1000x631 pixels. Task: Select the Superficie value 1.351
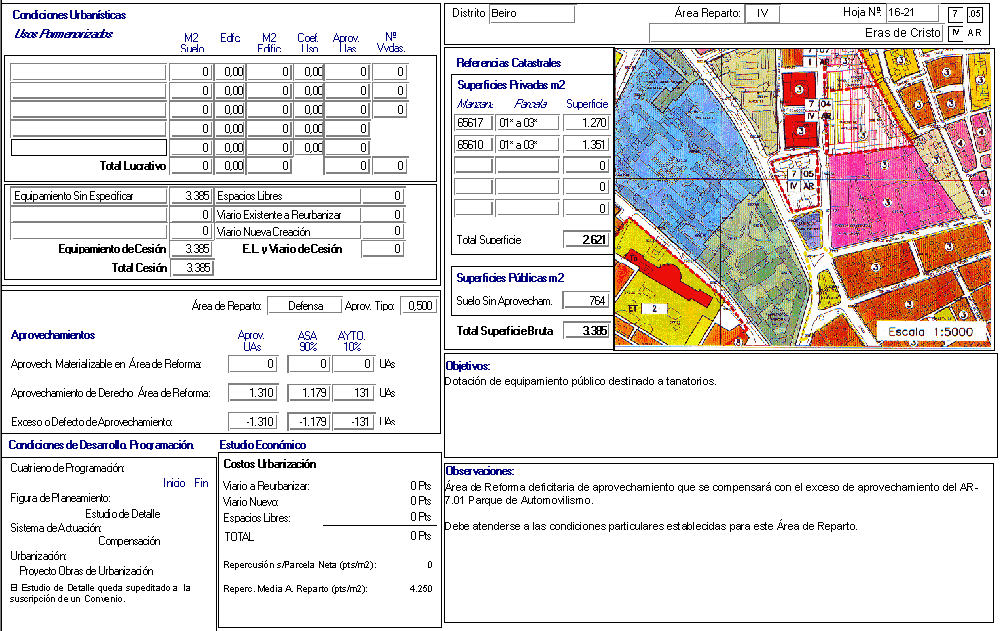[x=586, y=145]
